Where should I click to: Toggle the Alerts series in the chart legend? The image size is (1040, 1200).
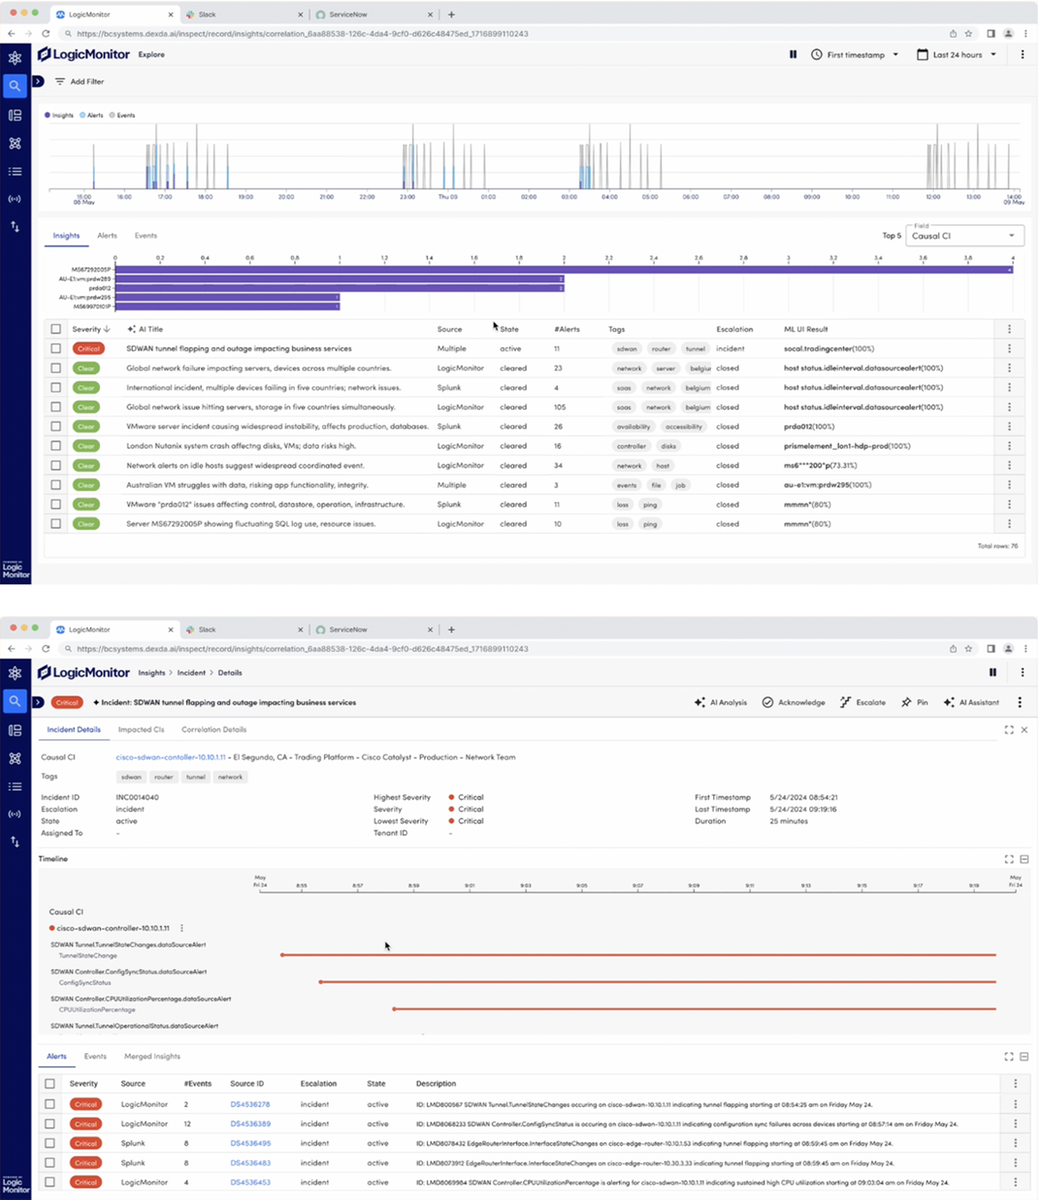[91, 116]
